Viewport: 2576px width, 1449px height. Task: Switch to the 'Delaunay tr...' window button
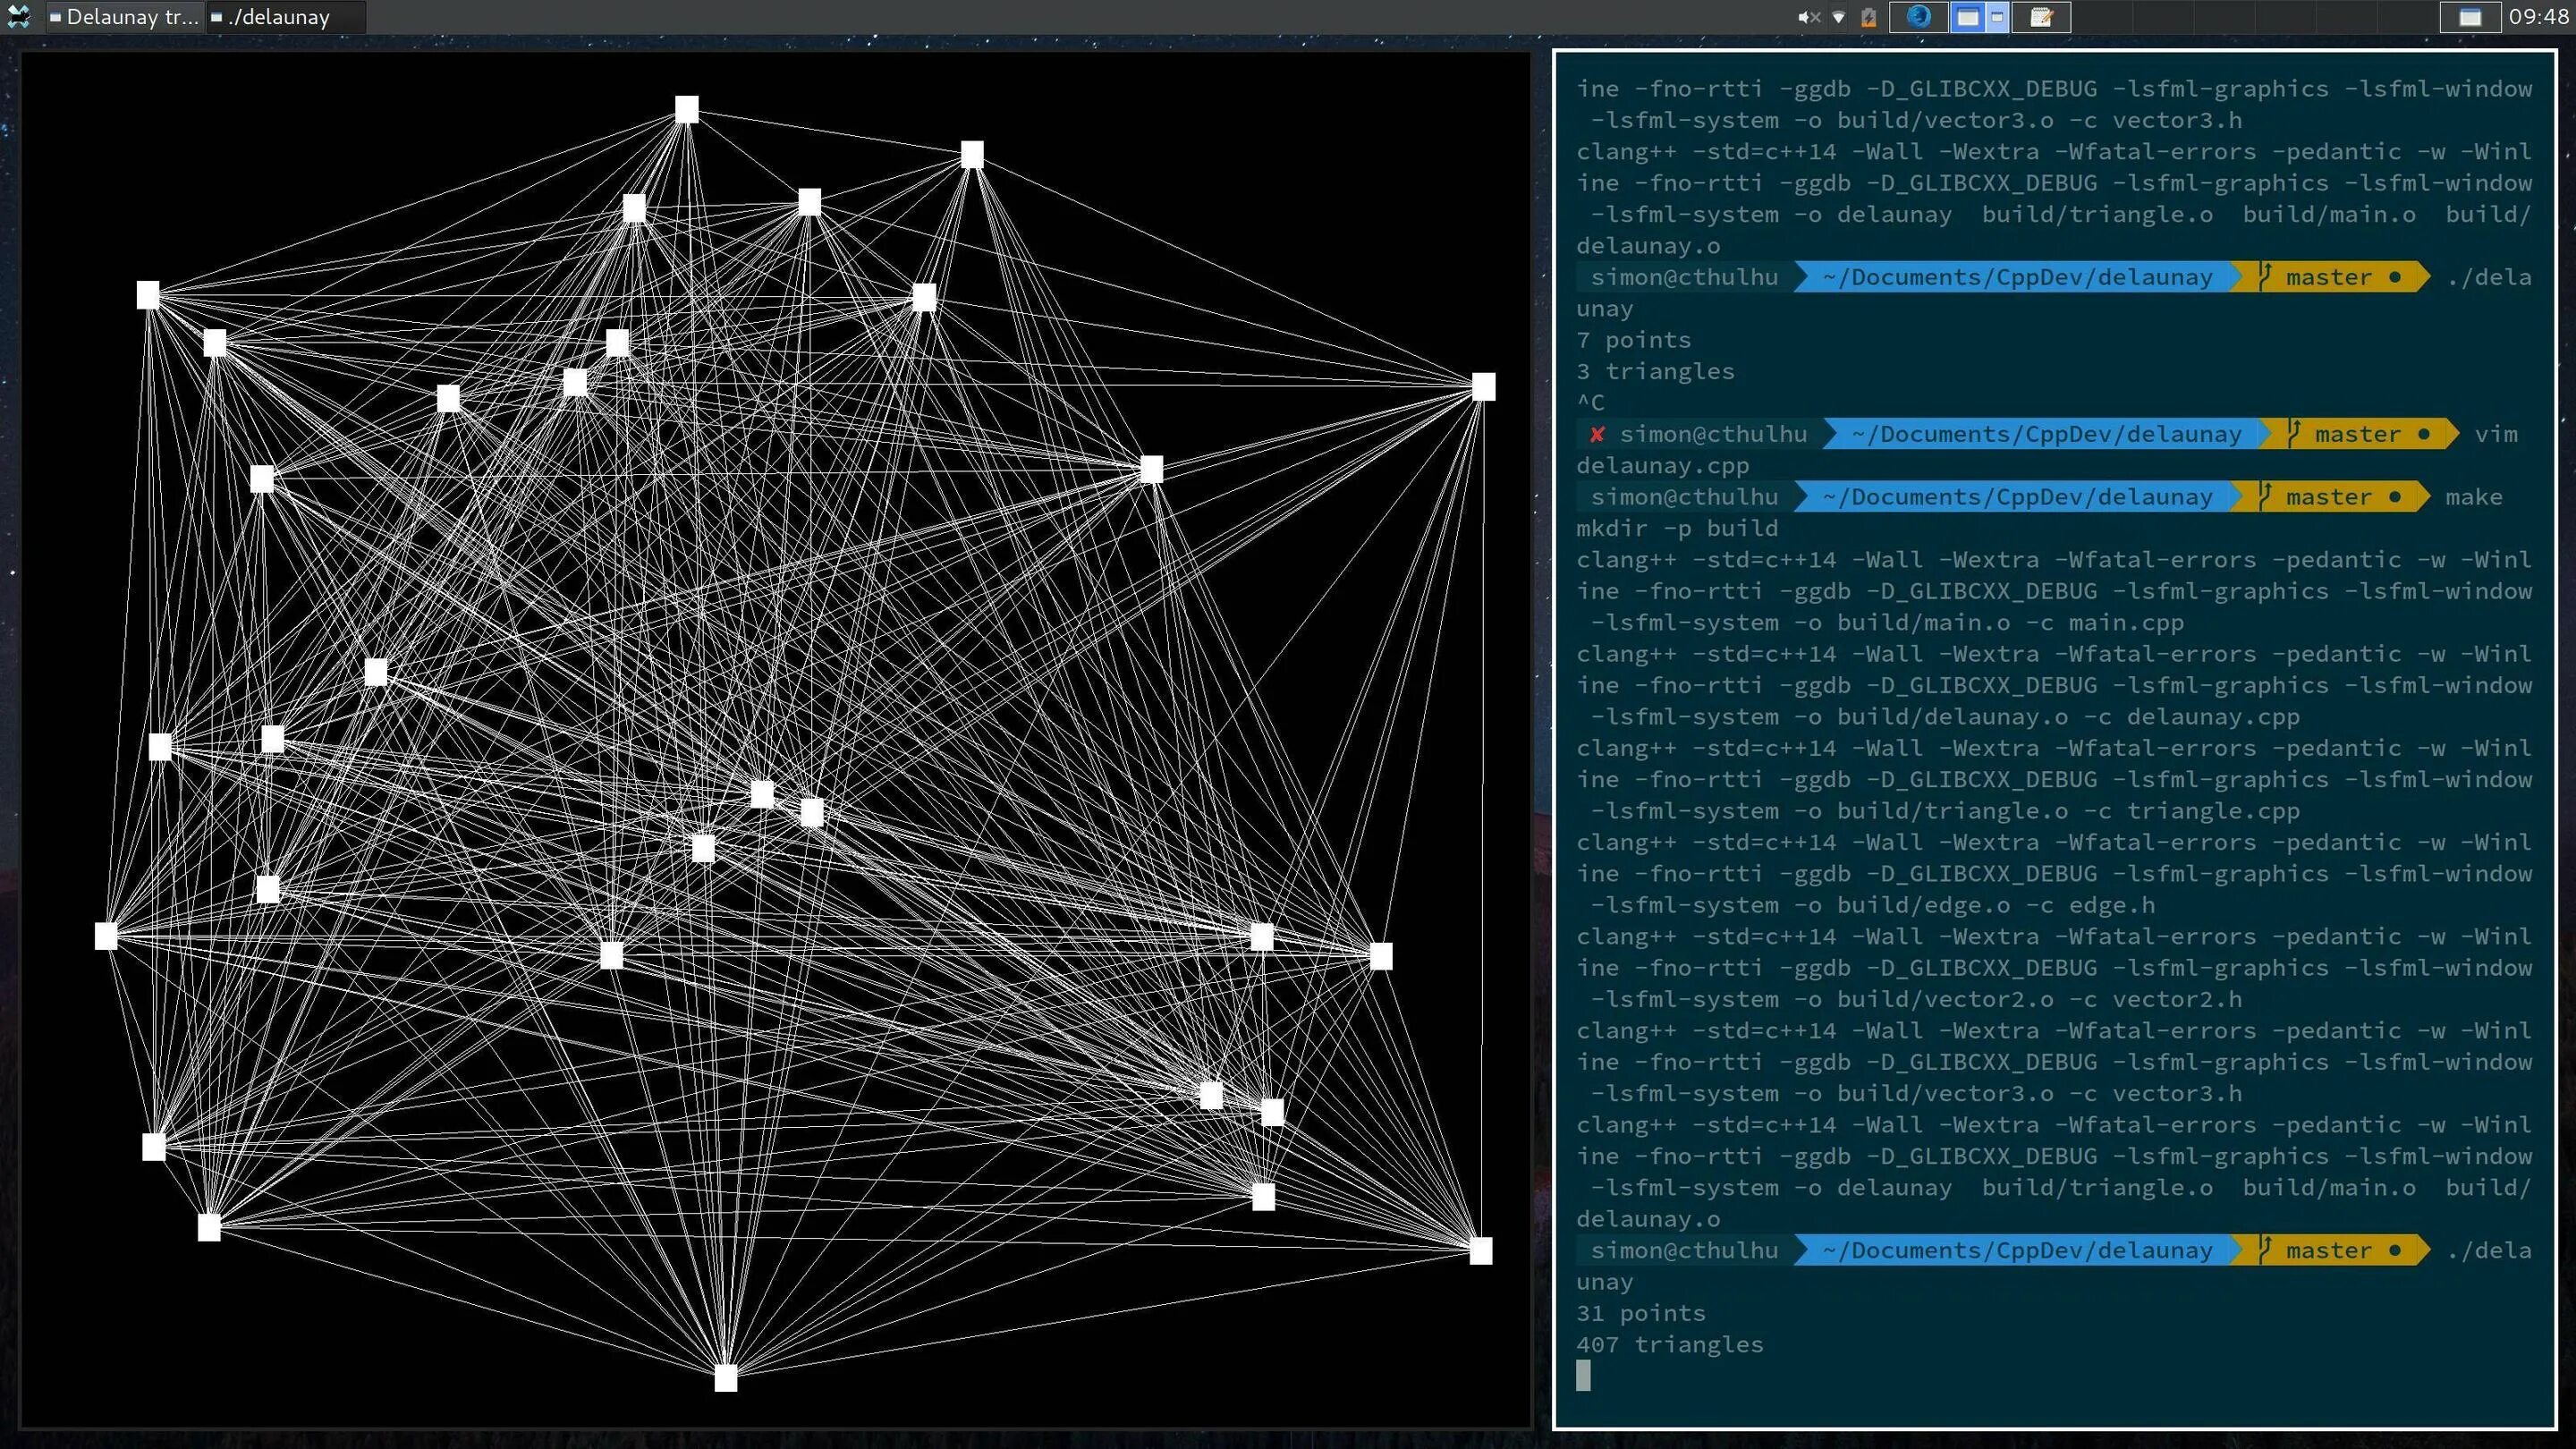coord(124,17)
